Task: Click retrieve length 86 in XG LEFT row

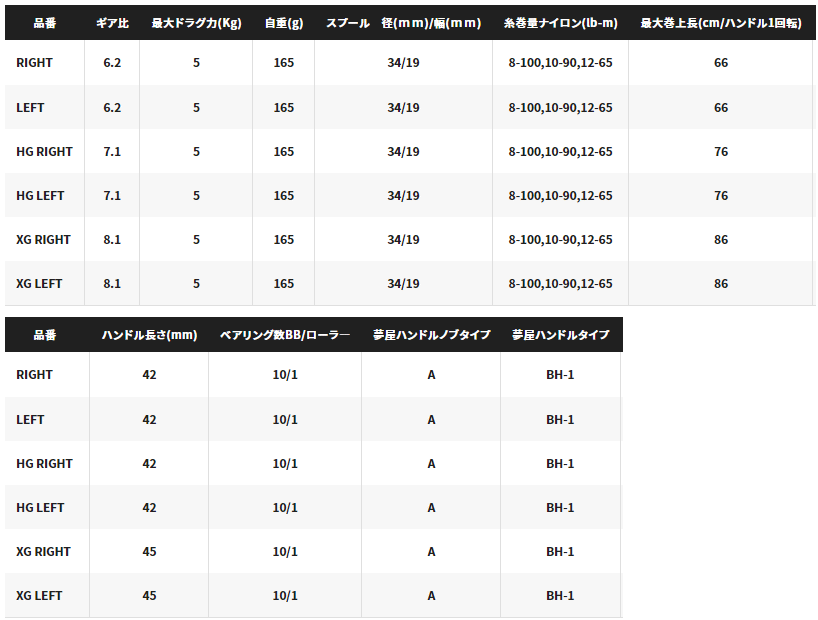Action: coord(721,283)
